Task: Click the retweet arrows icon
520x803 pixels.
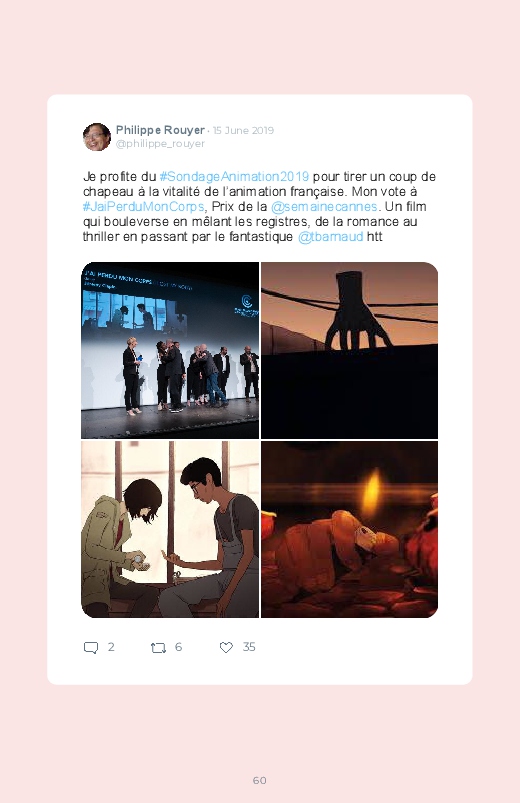Action: point(158,648)
